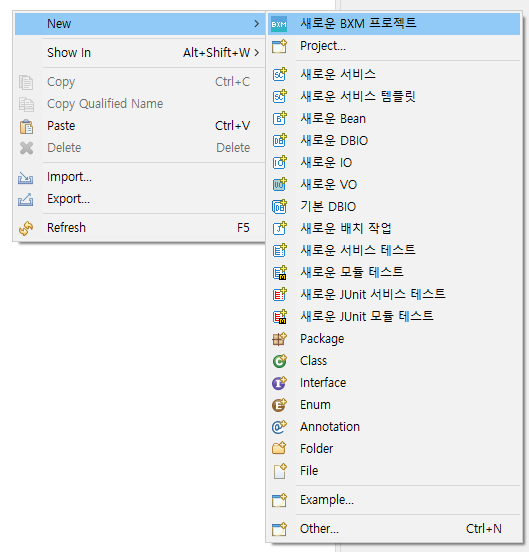Click the Folder icon

279,448
